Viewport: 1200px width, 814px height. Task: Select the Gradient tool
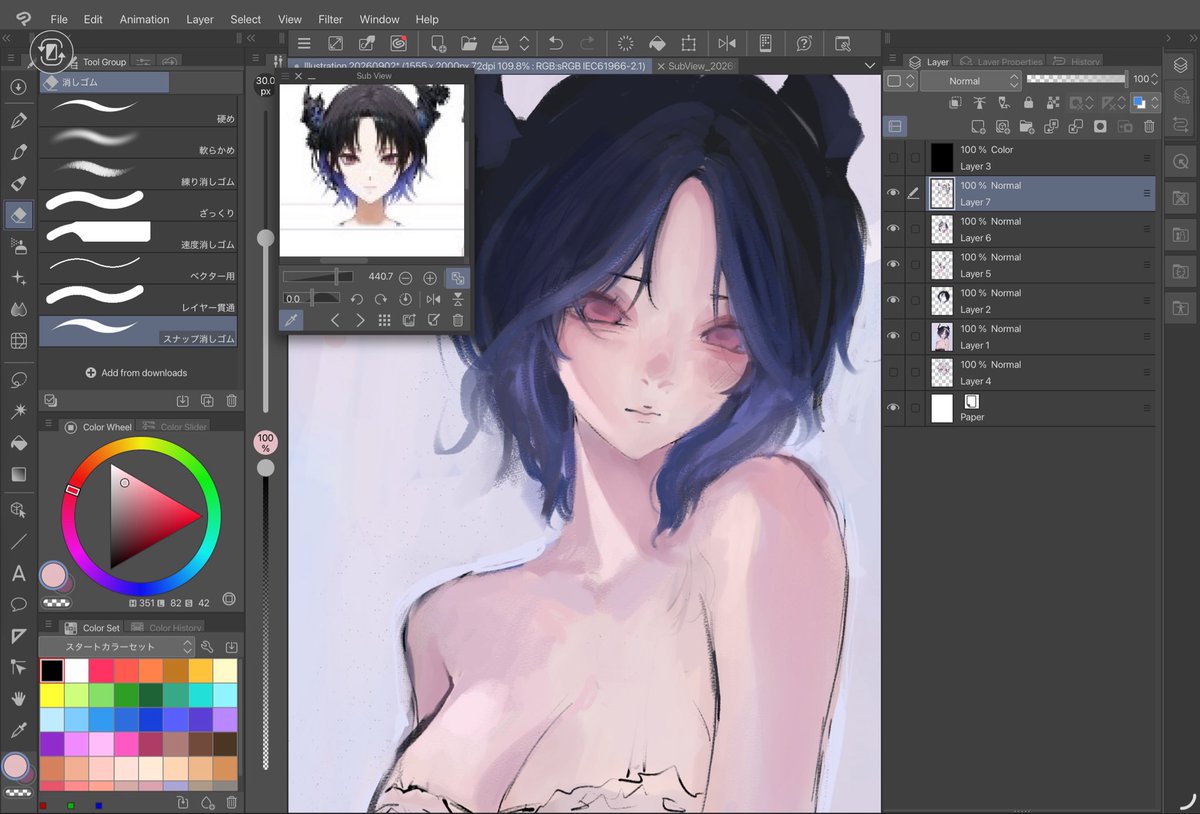click(x=18, y=474)
